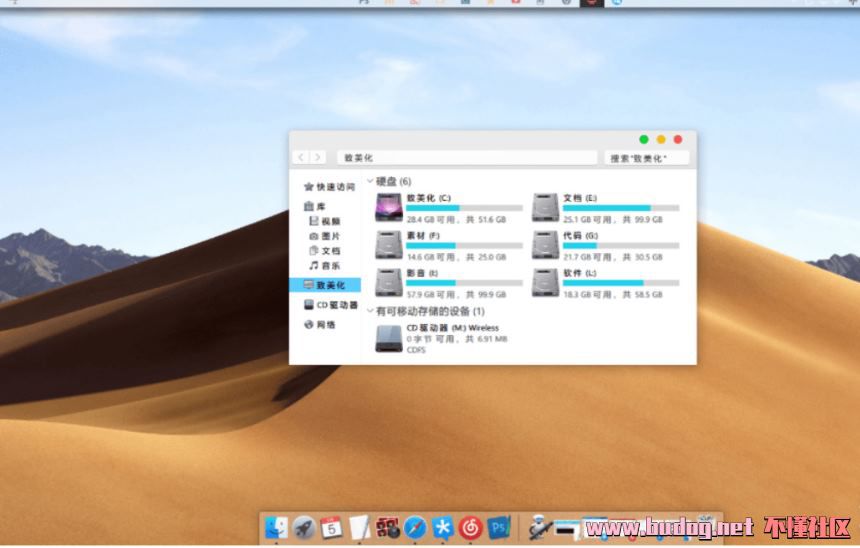
Task: Open the 素材 (F:) drive icon
Action: [389, 245]
